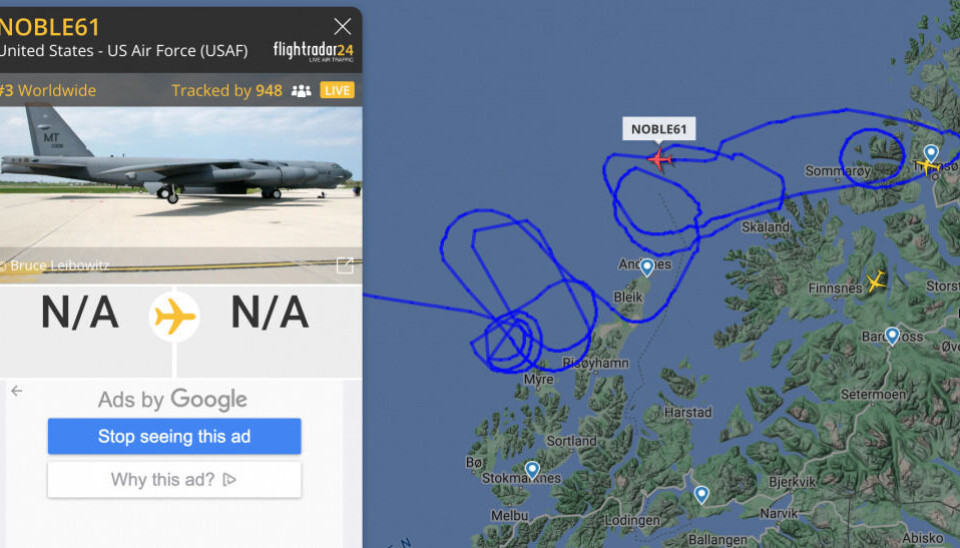The width and height of the screenshot is (960, 548).
Task: Click the #3 Worldwide ranking text
Action: (x=48, y=91)
